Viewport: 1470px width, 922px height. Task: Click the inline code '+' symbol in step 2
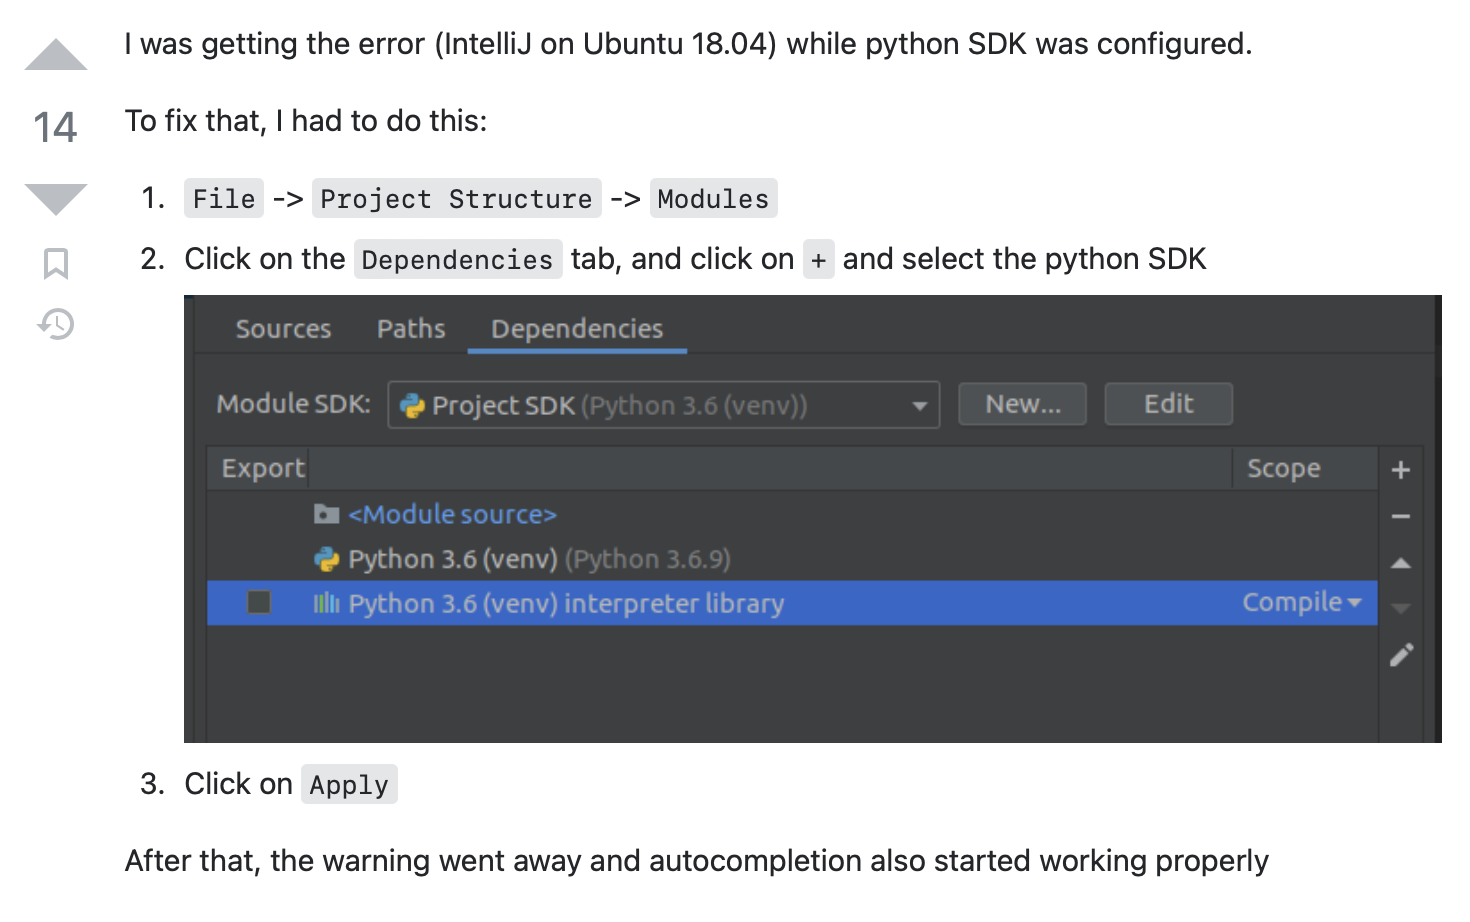pyautogui.click(x=819, y=260)
